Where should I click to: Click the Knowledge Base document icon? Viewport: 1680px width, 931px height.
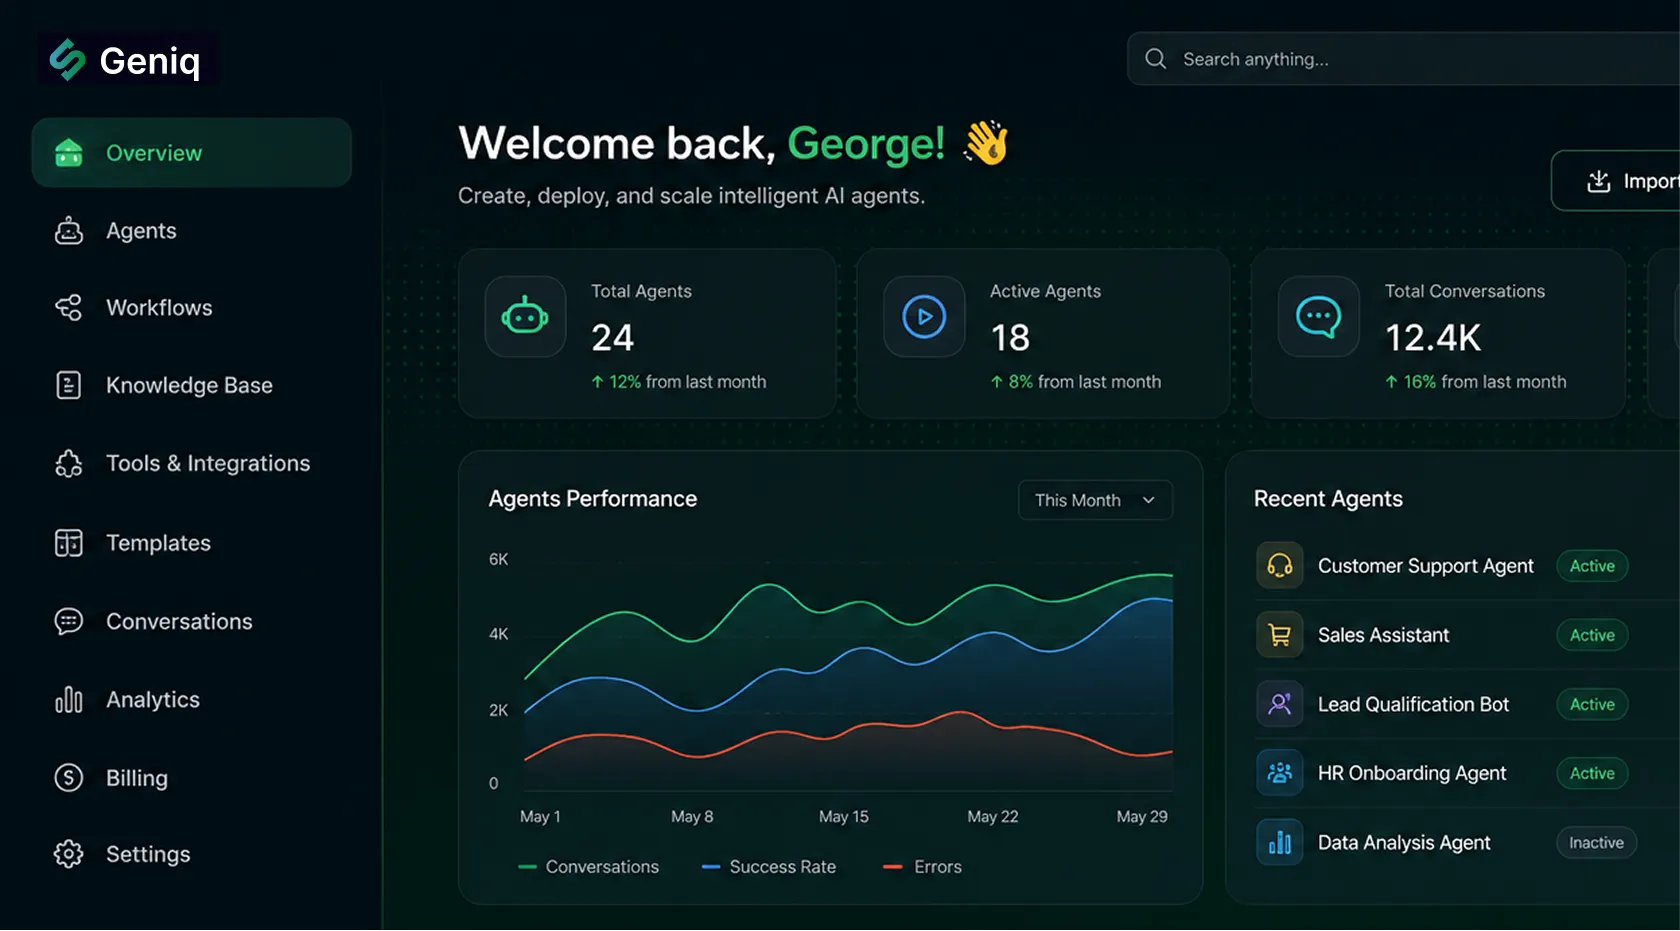pyautogui.click(x=69, y=385)
